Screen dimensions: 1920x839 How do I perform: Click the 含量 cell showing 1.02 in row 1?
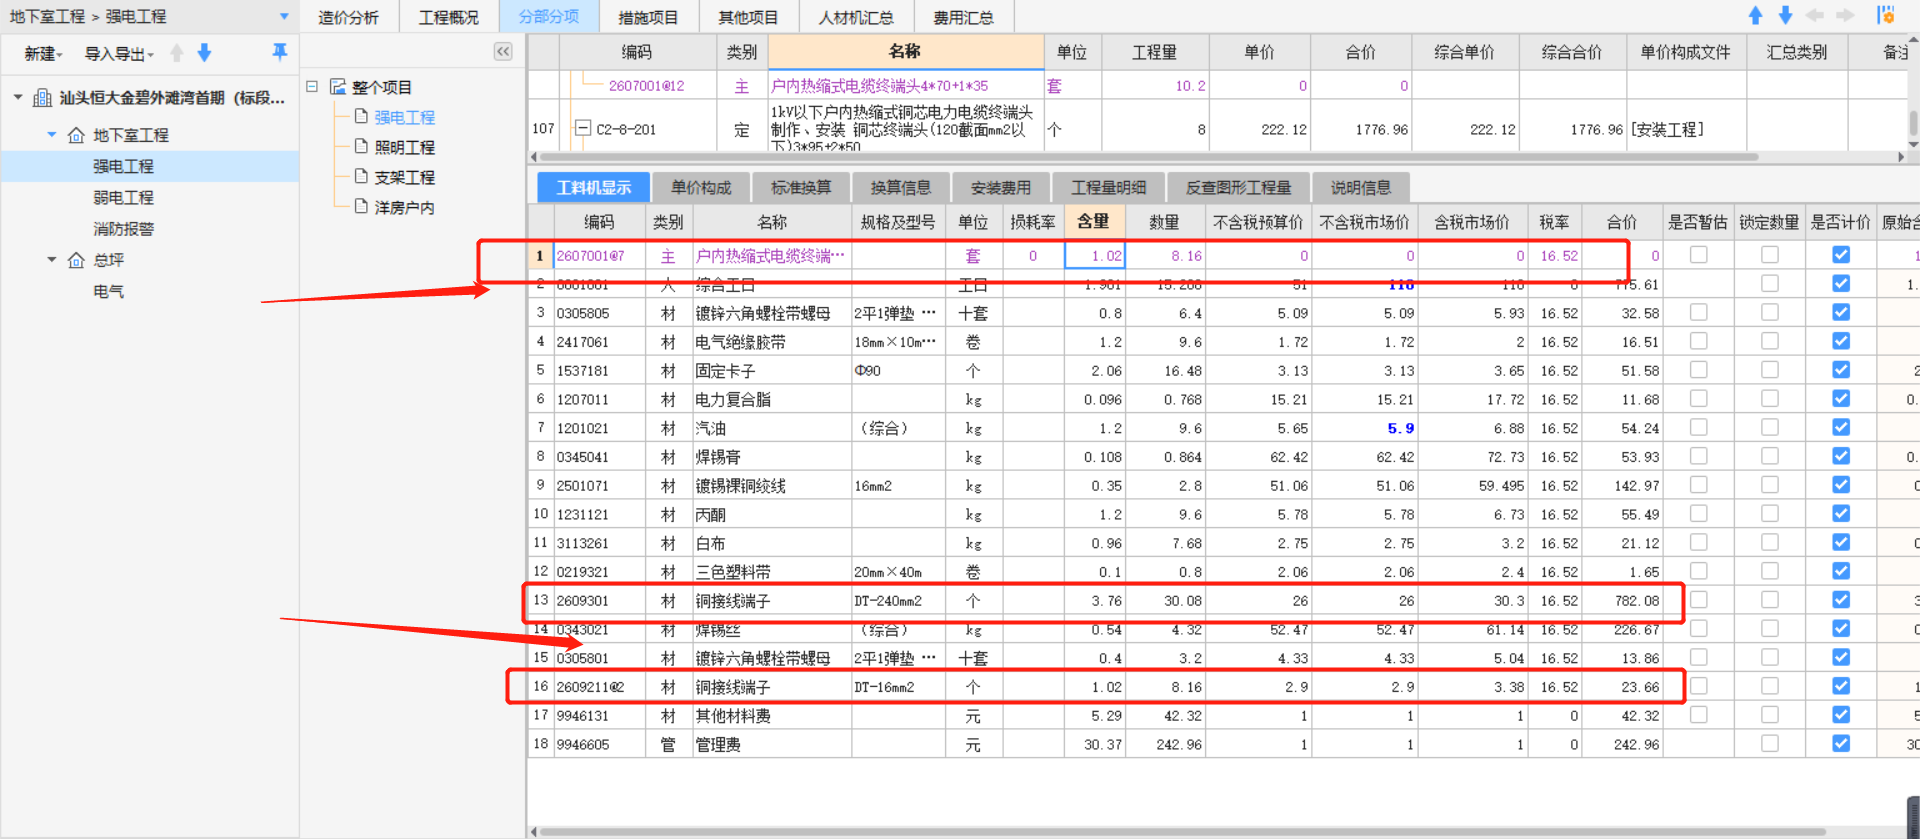point(1095,256)
